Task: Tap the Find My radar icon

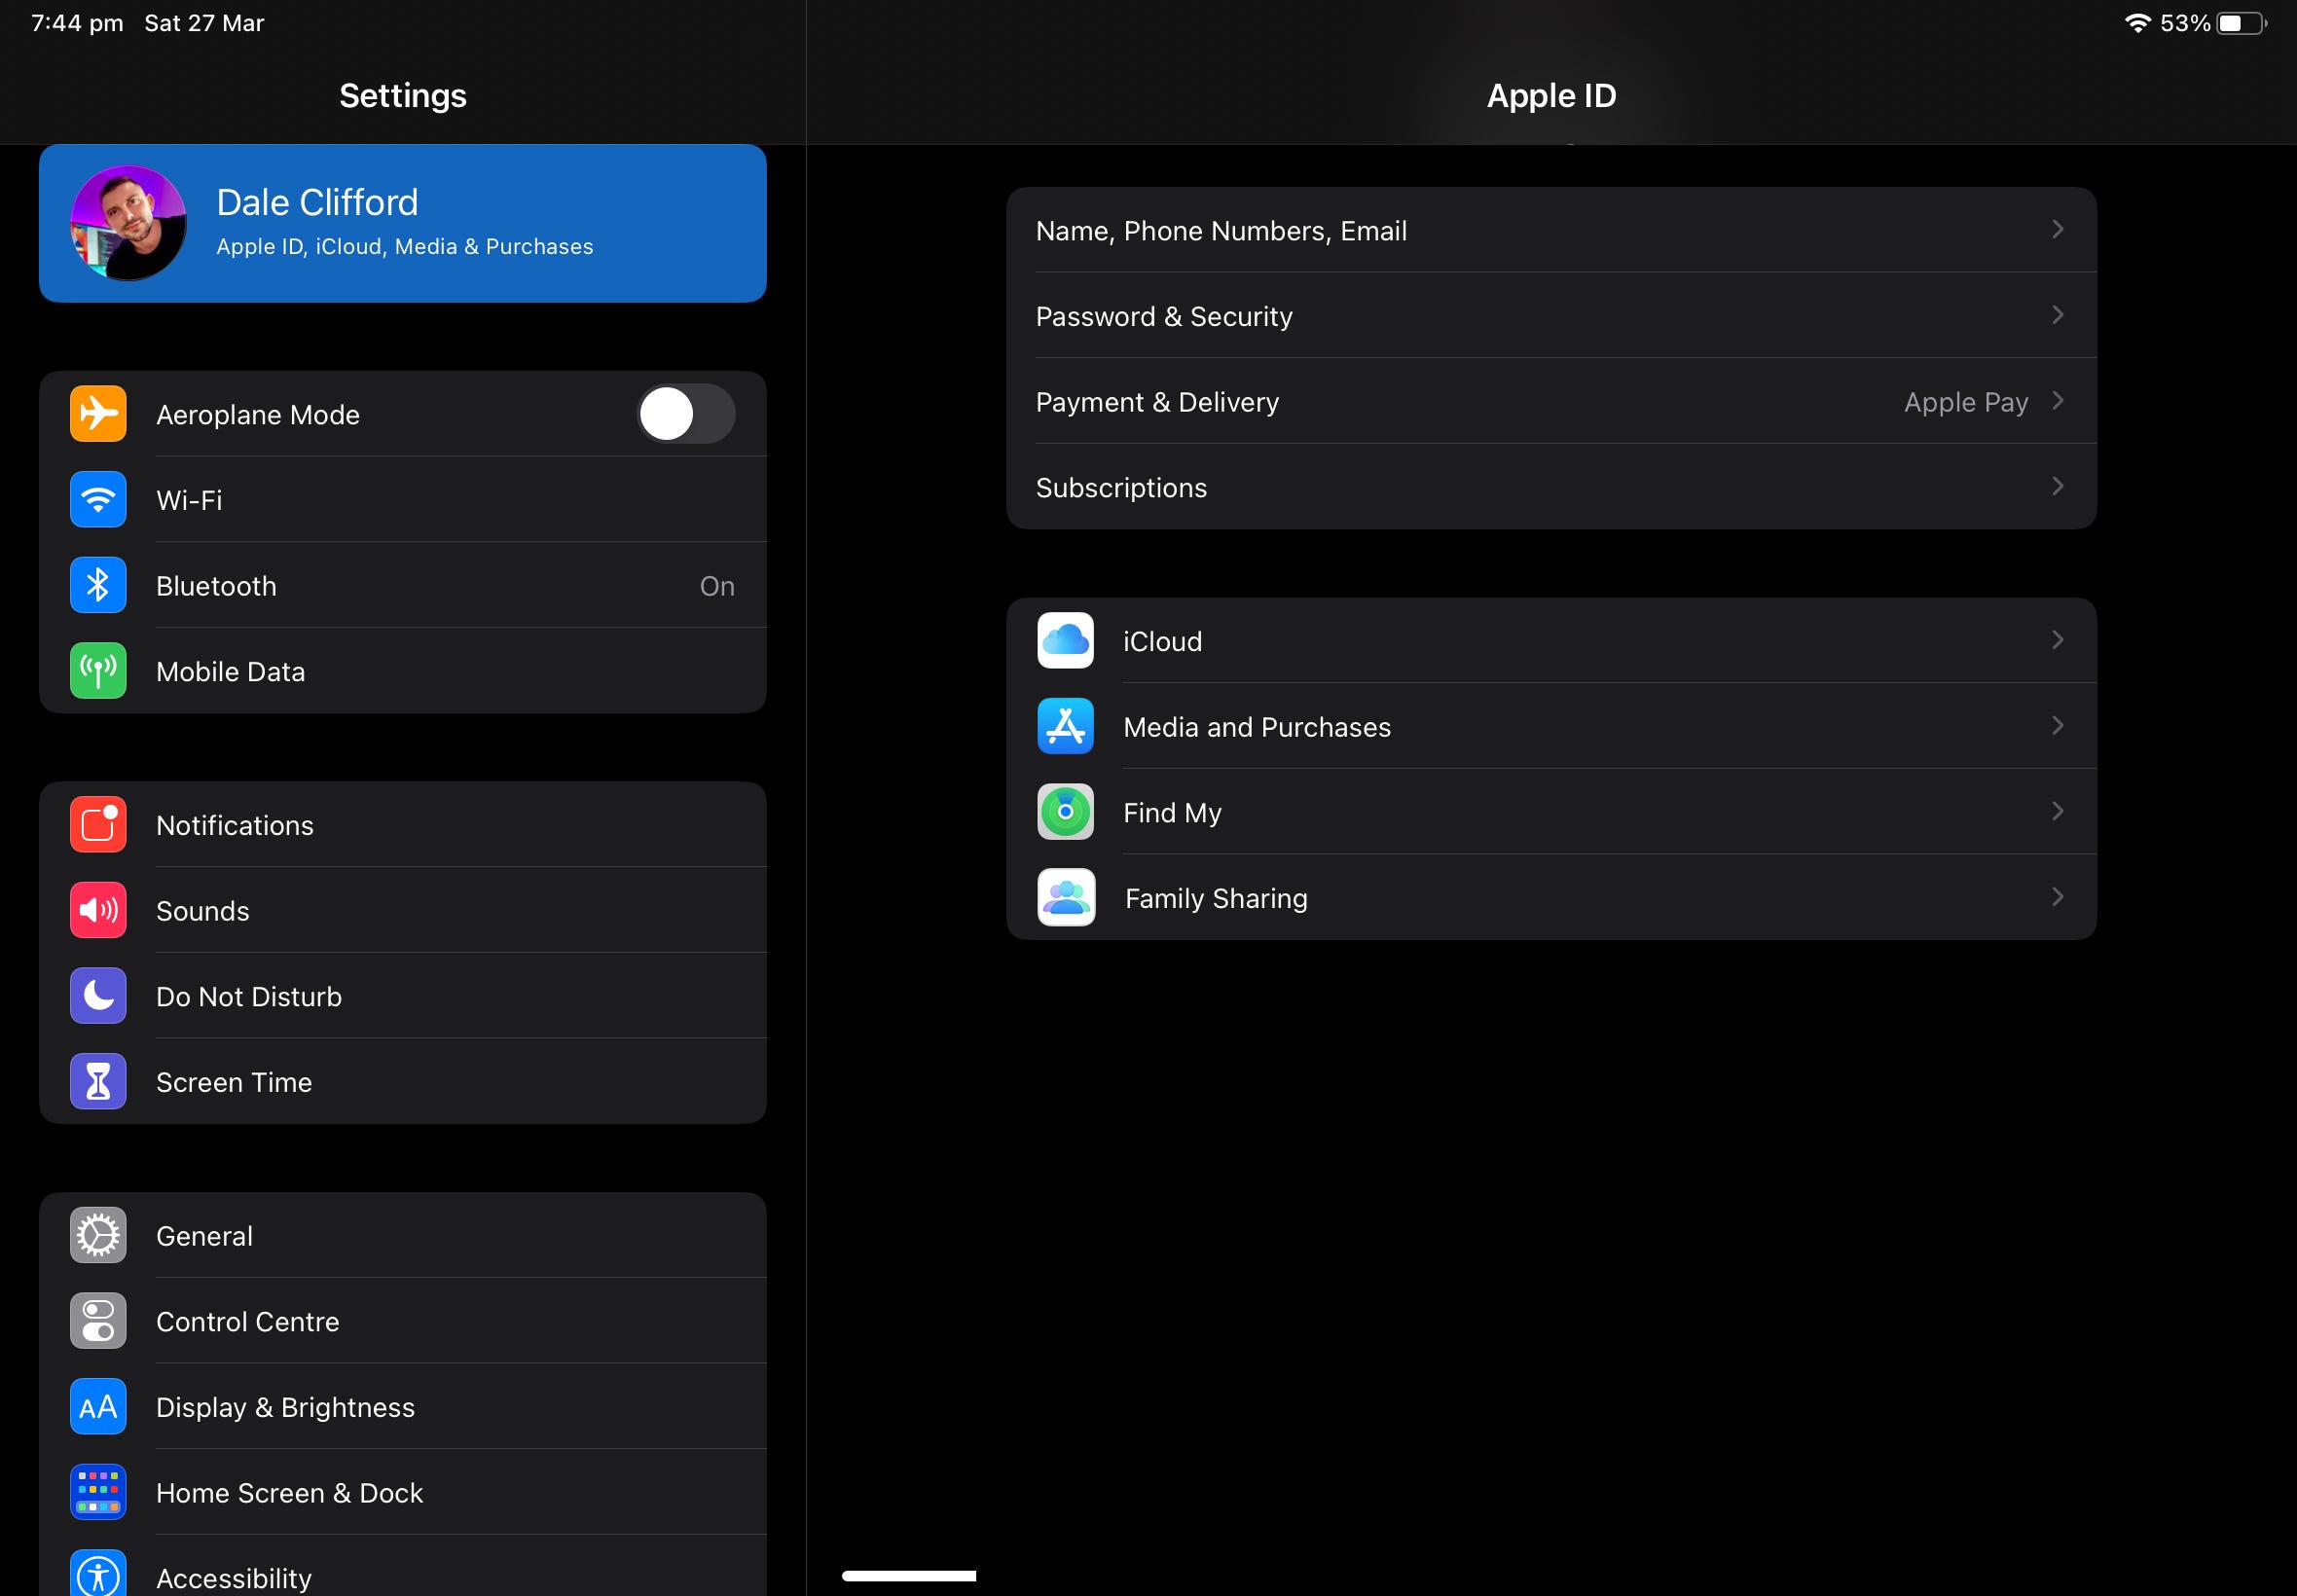Action: coord(1065,812)
